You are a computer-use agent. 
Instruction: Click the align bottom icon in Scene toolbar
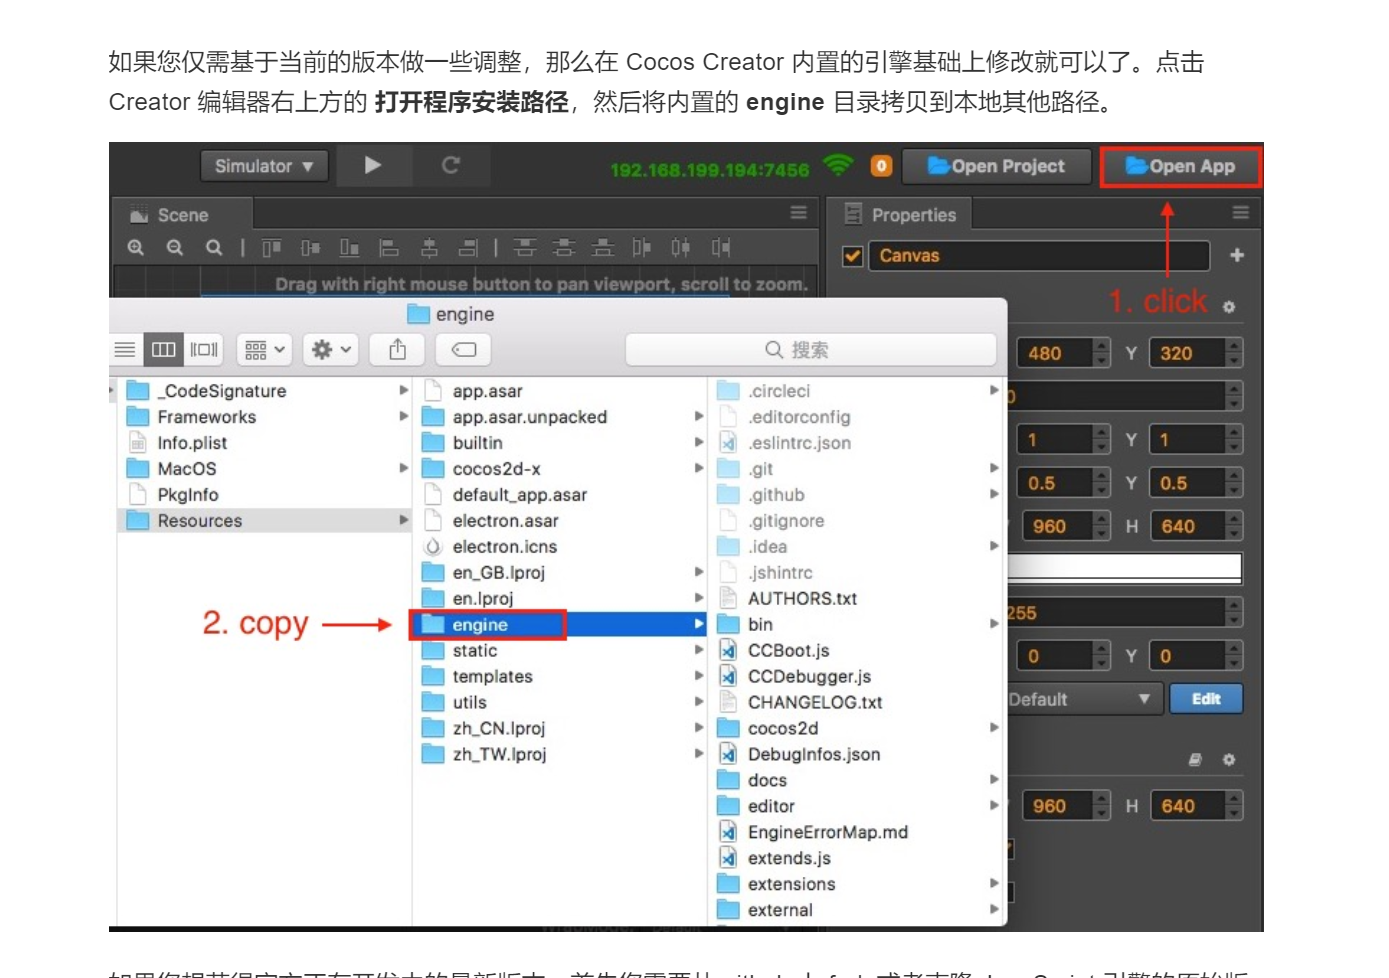(x=349, y=247)
